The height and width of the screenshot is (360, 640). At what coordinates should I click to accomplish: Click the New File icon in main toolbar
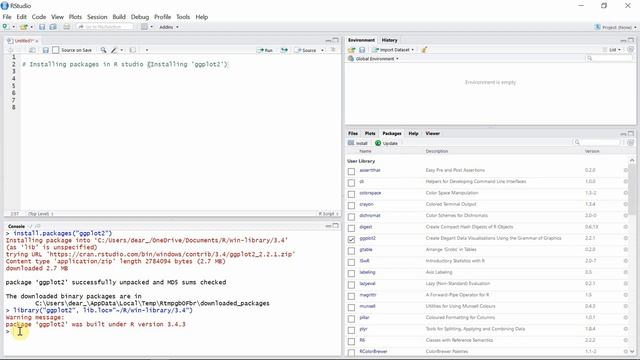[5, 27]
